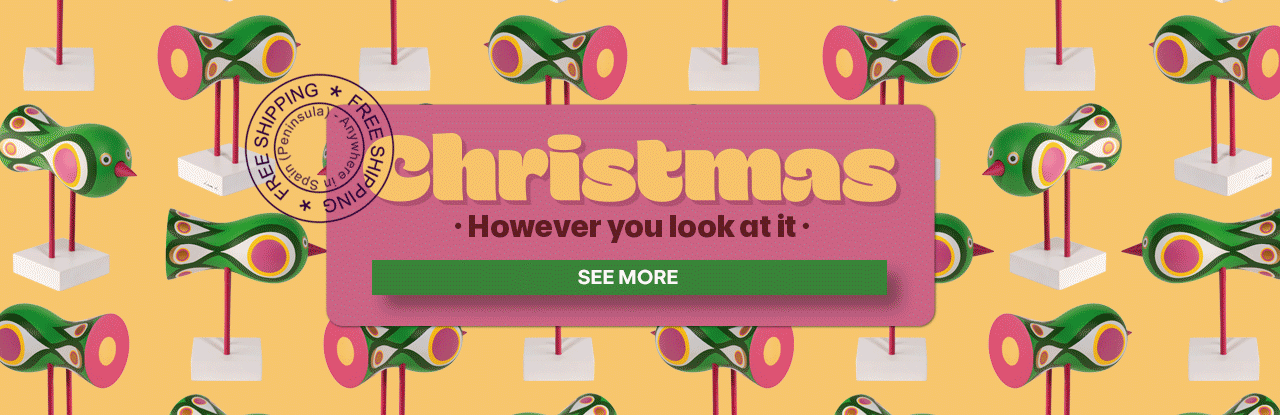
Task: Click the white block base in top-left corner
Action: (x=59, y=67)
